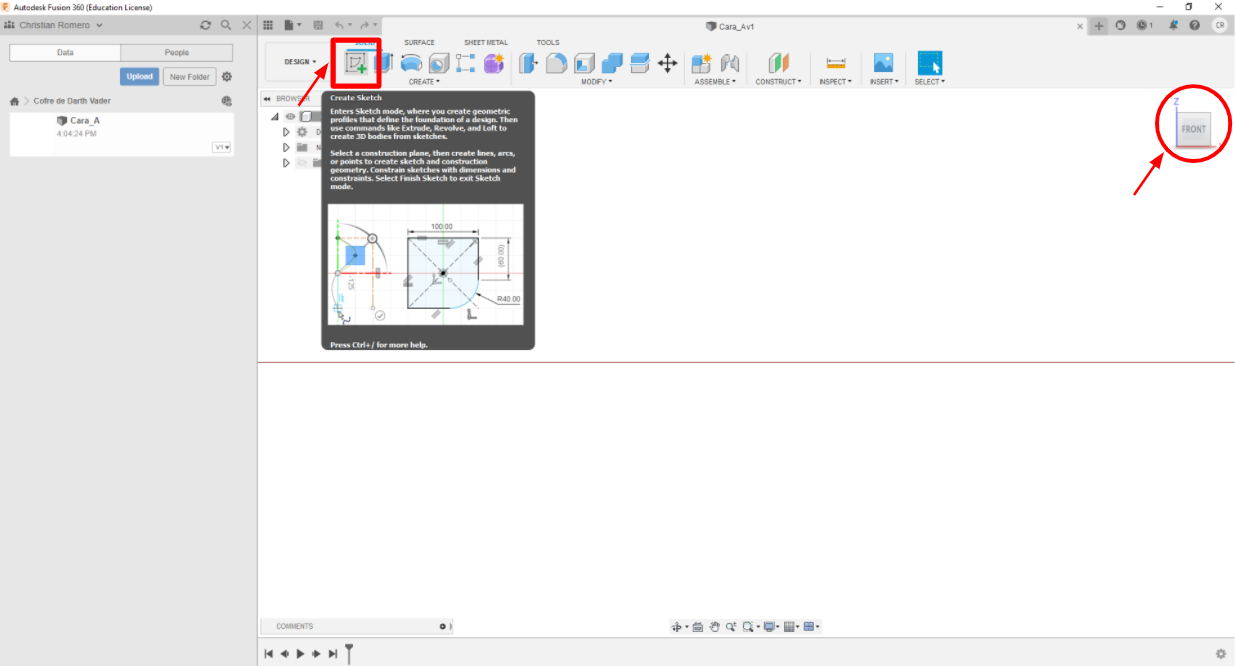Switch to the Data tab

[65, 52]
